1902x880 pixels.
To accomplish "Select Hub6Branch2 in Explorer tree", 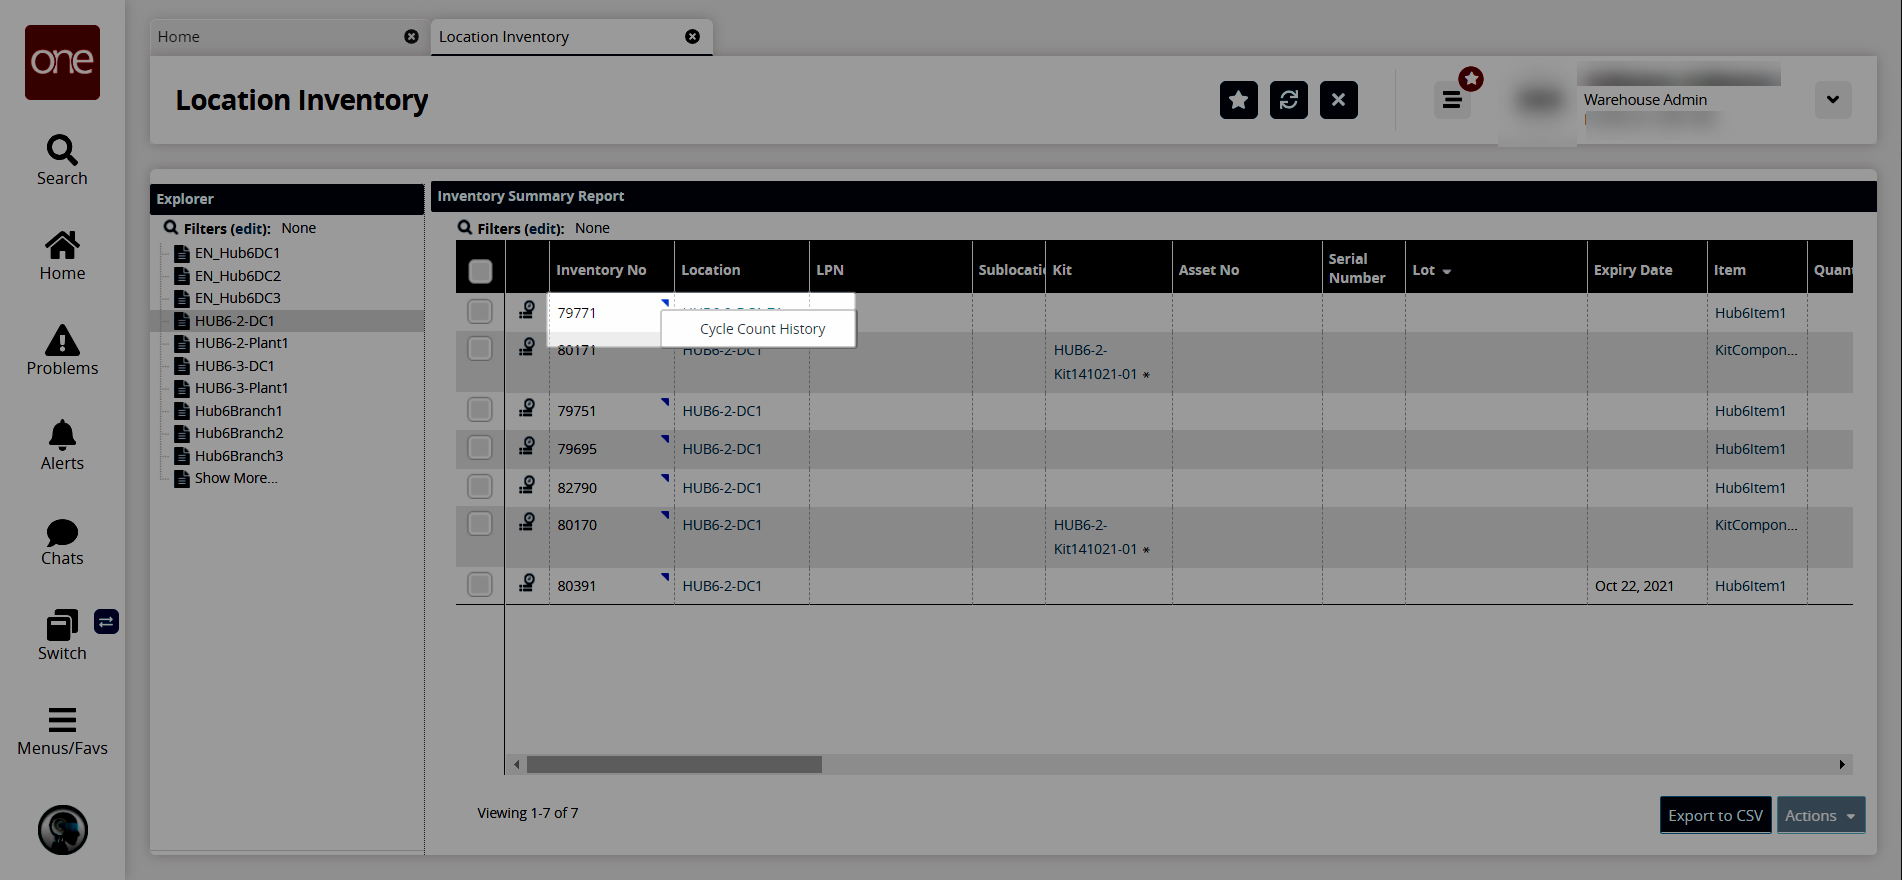I will [x=239, y=433].
